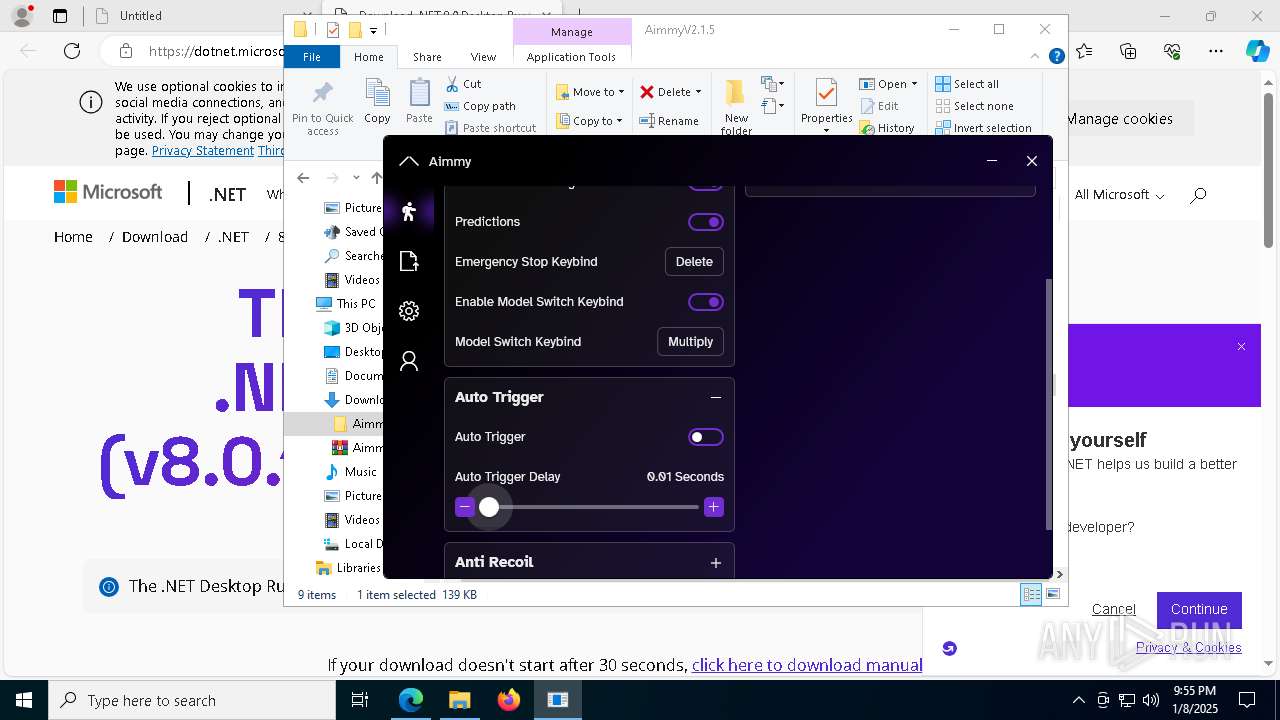The image size is (1280, 720).
Task: Increase Auto Trigger Delay with plus button
Action: click(x=713, y=507)
